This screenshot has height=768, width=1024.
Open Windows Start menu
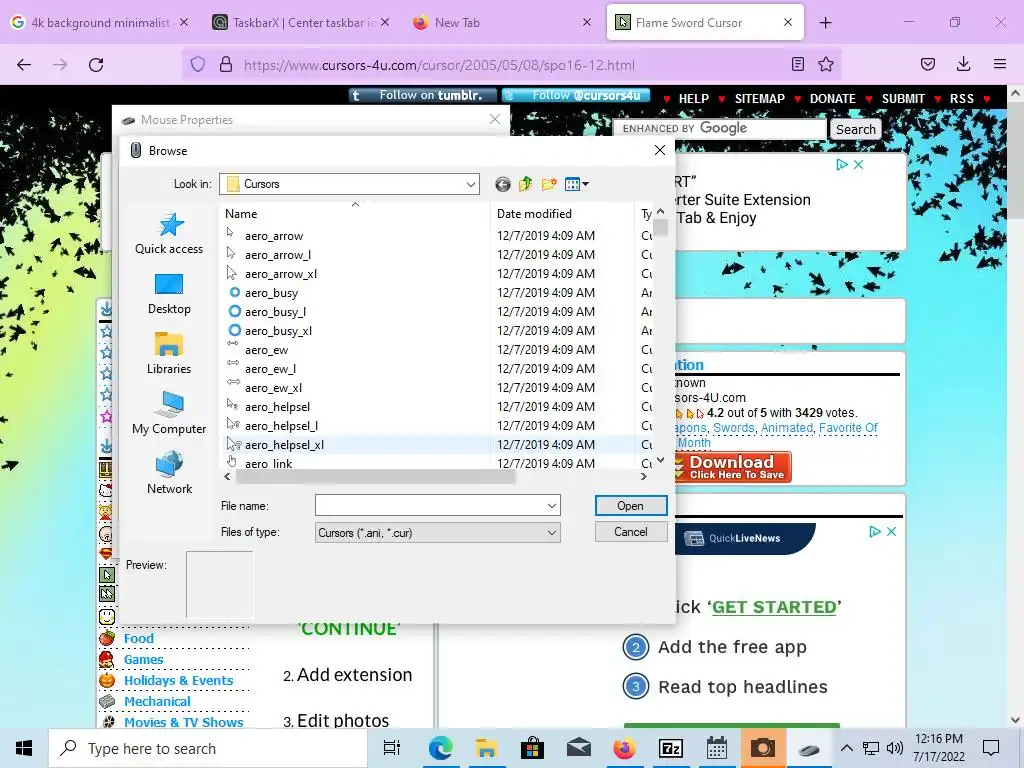click(x=24, y=748)
